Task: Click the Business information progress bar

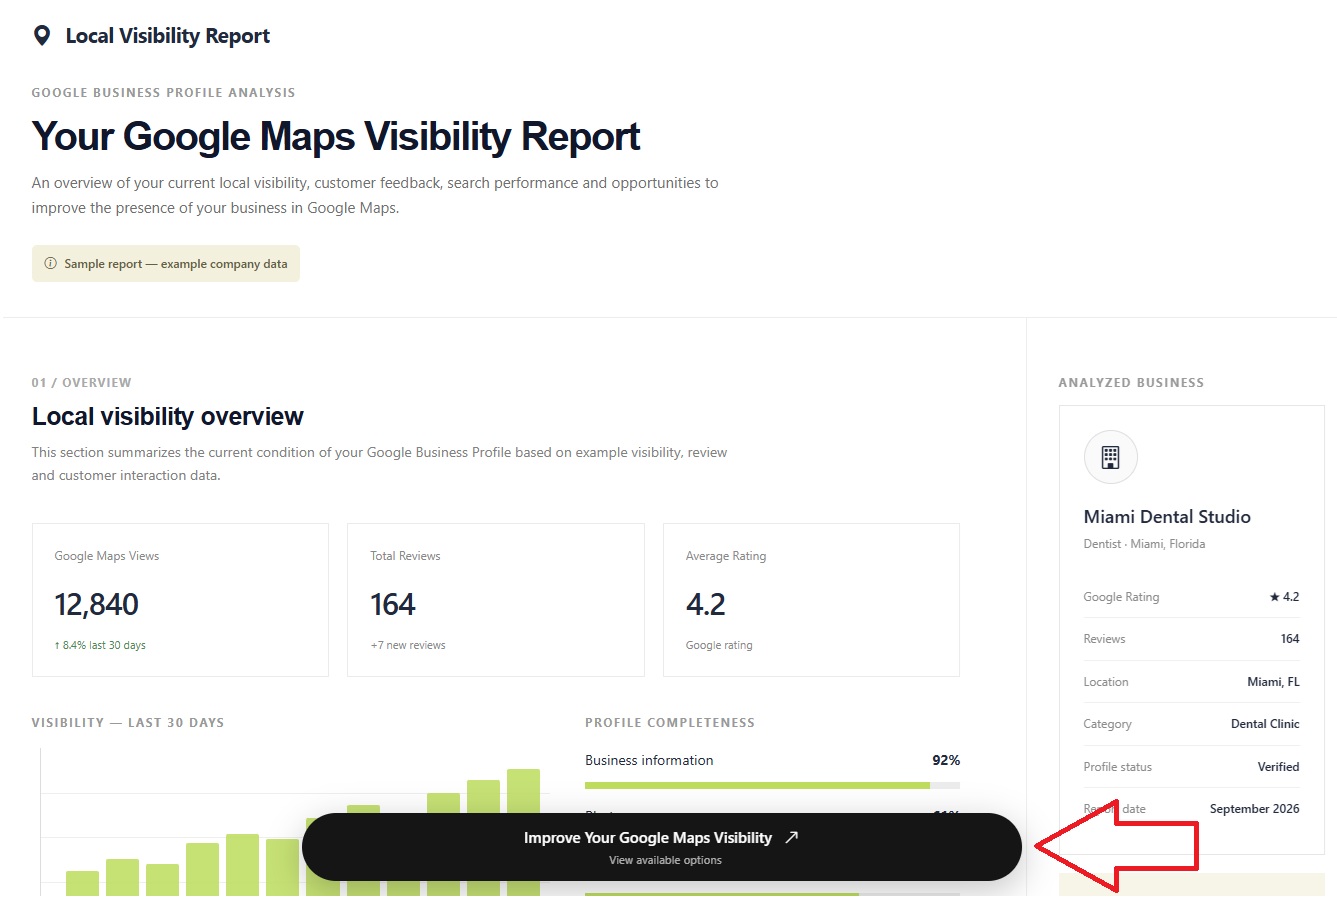Action: 772,786
